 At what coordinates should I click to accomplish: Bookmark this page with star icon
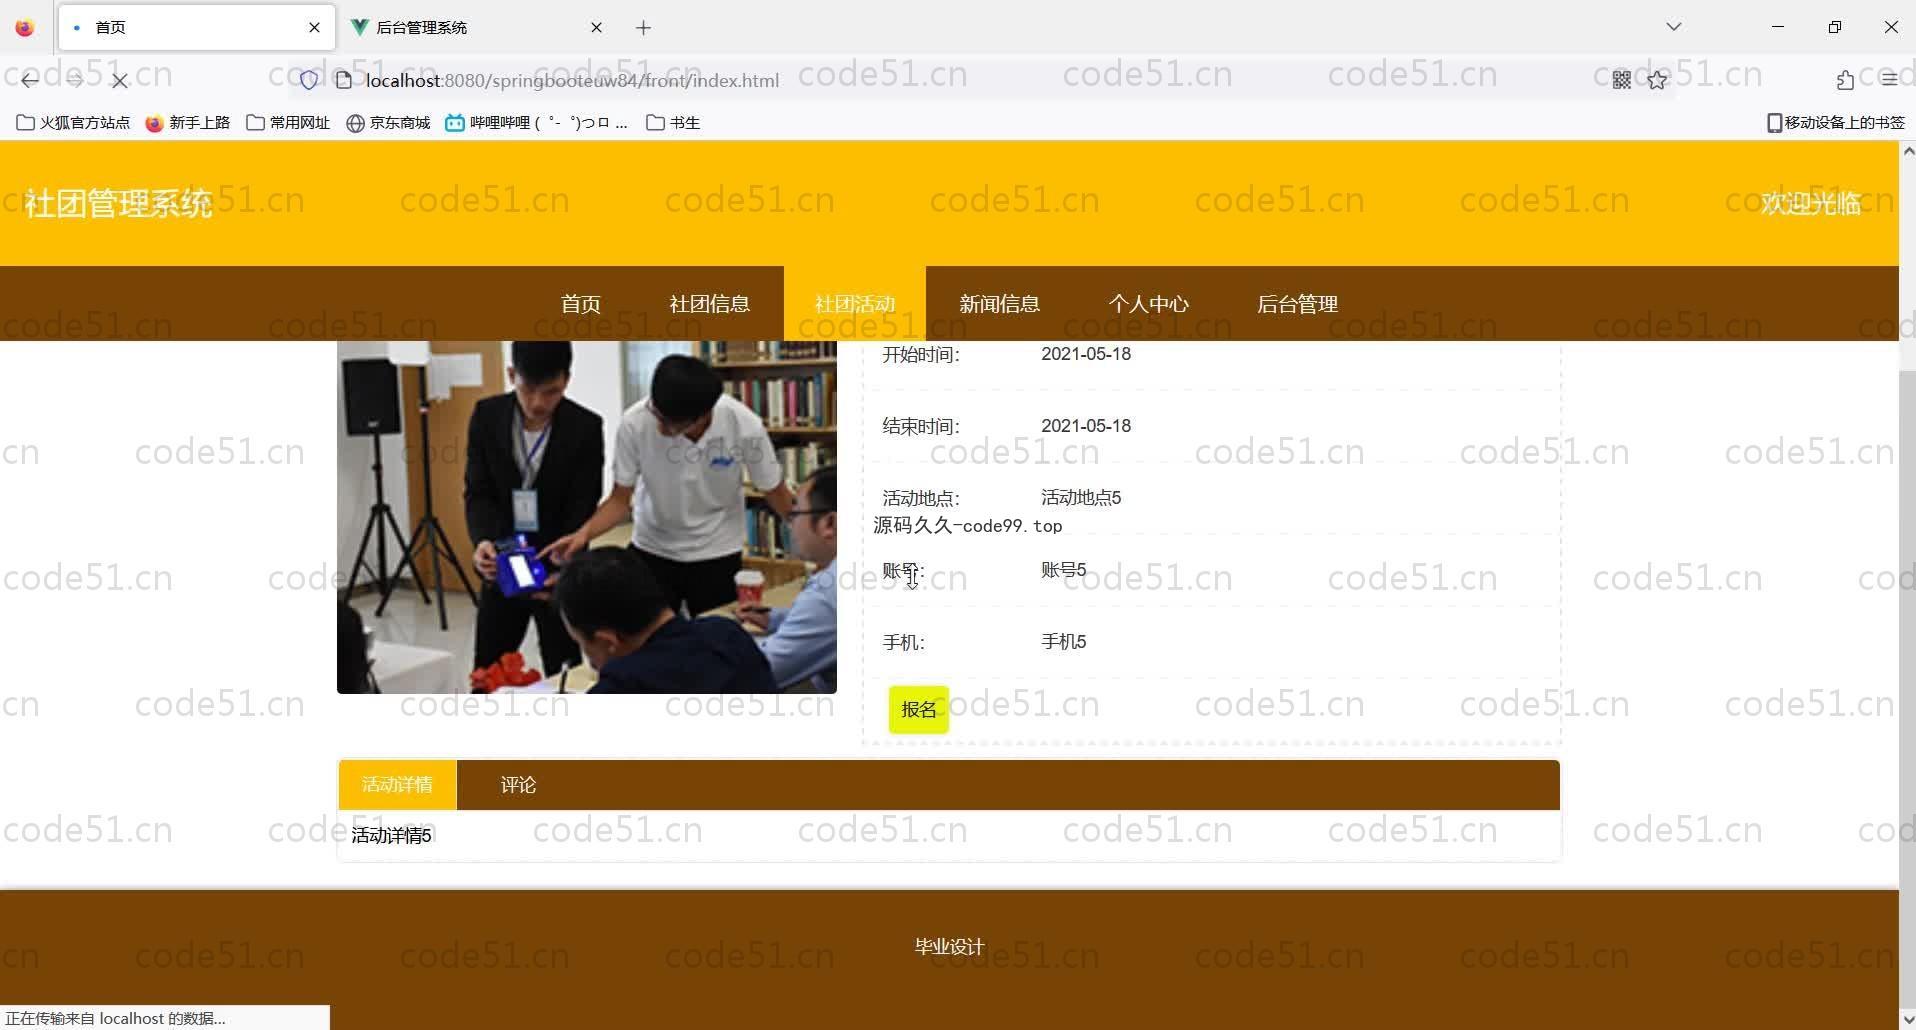pyautogui.click(x=1657, y=80)
